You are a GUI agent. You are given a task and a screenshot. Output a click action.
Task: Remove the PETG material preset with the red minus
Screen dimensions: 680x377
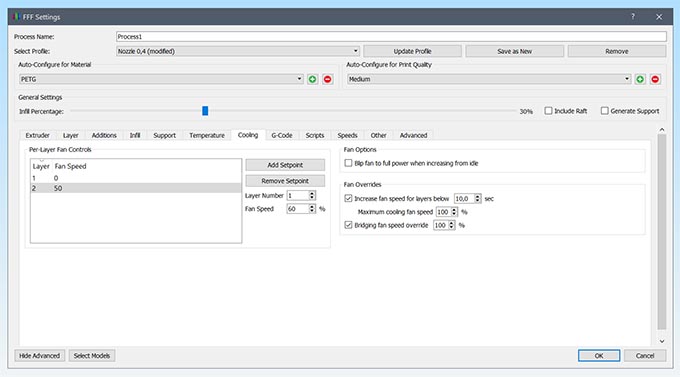(x=327, y=79)
